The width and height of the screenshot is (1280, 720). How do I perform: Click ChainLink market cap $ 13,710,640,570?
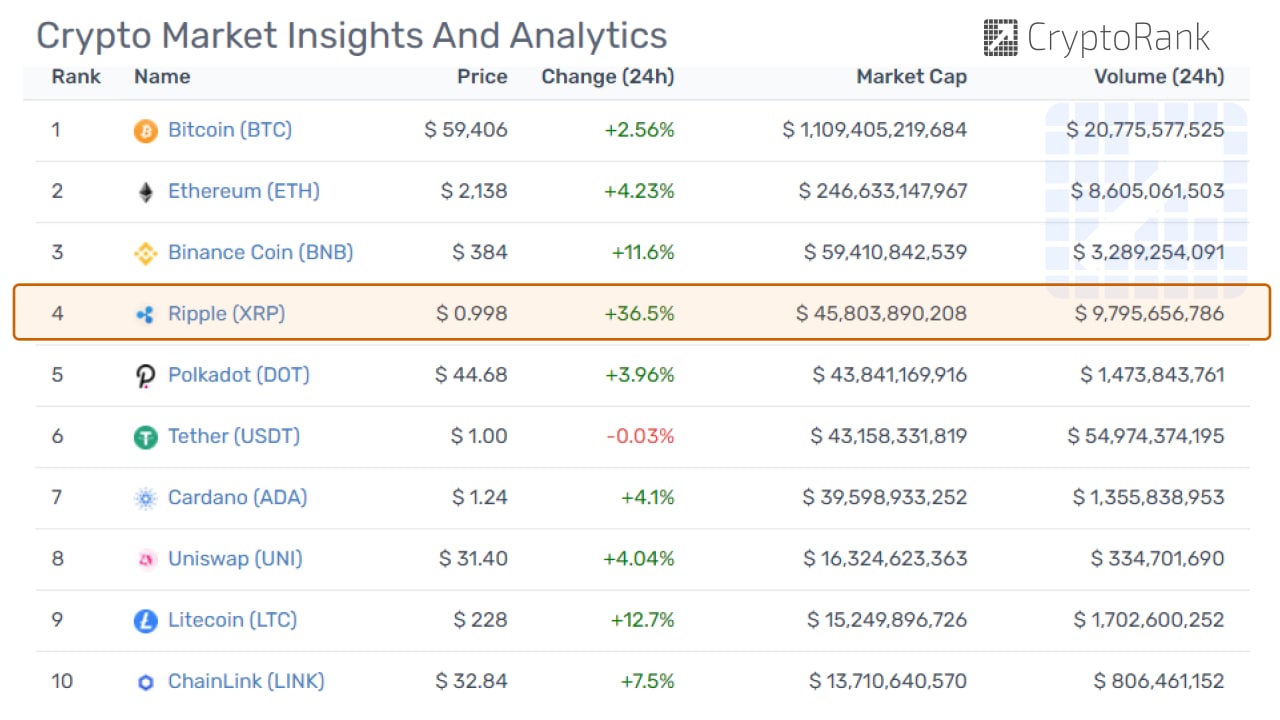click(x=888, y=681)
